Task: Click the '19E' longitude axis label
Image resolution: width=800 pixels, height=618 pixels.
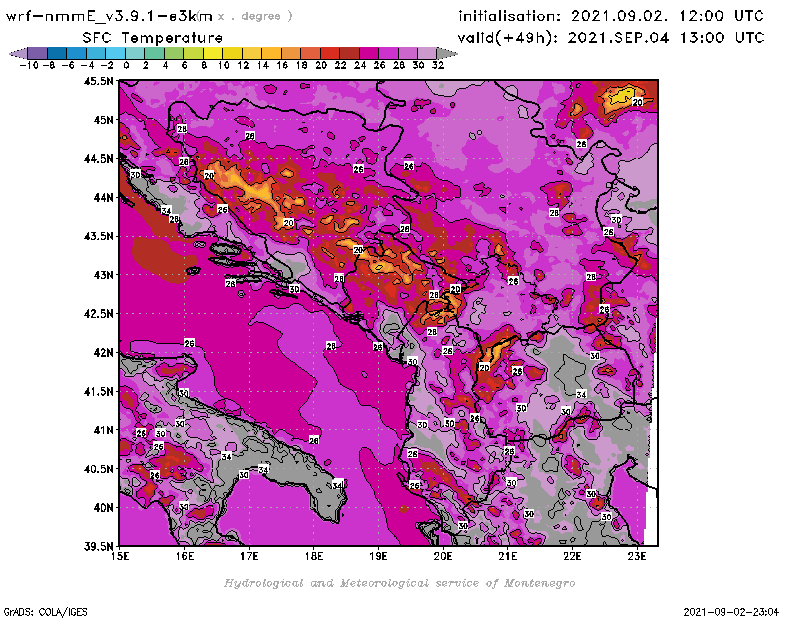Action: click(x=378, y=556)
